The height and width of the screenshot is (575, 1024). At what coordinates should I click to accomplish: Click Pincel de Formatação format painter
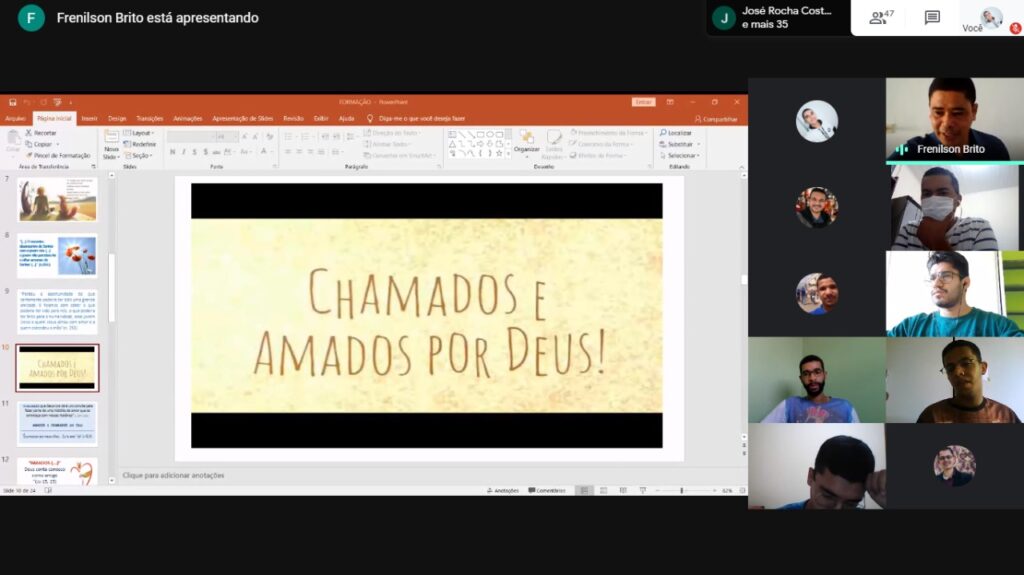60,155
